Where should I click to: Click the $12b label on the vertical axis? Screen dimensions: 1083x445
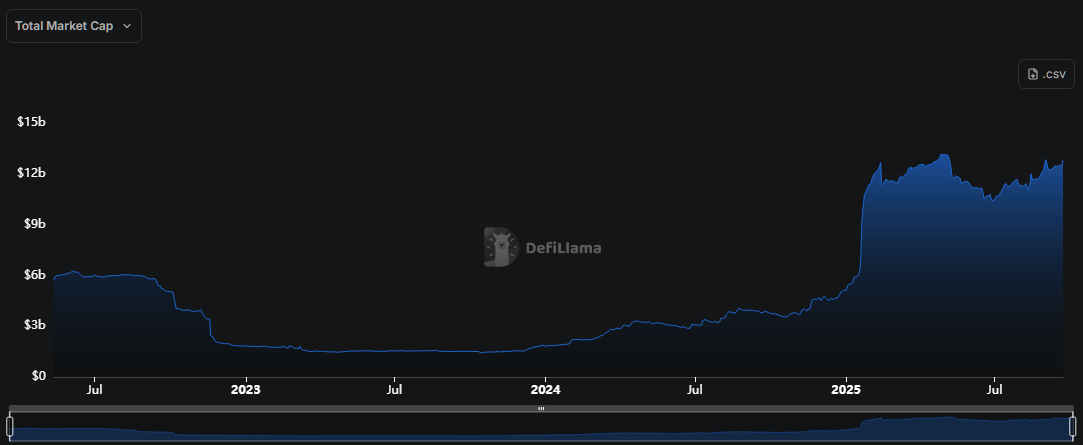[32, 173]
